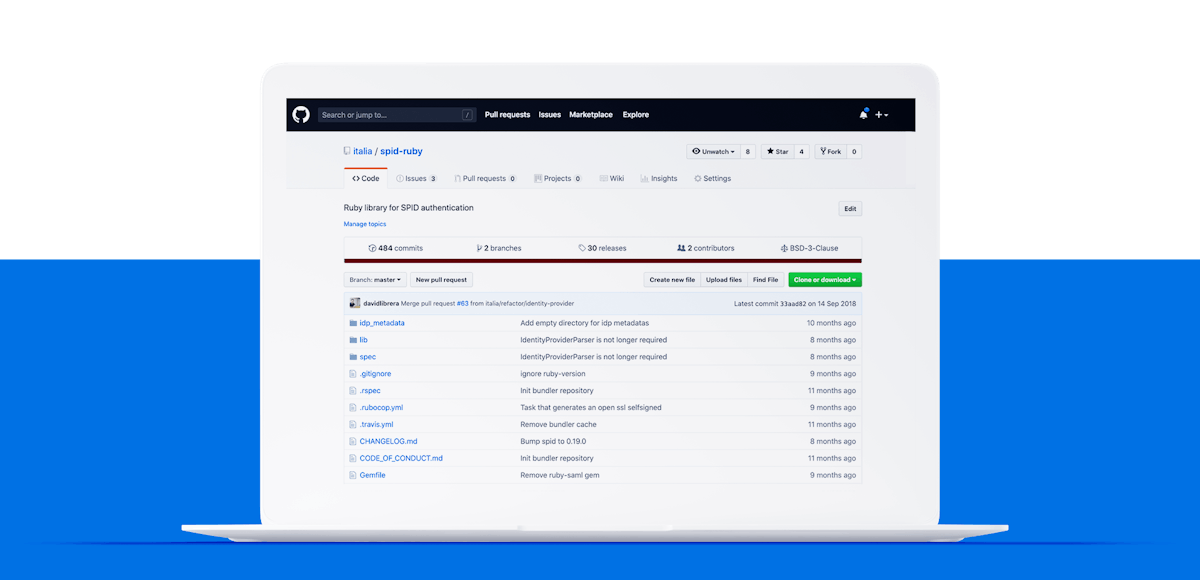The width and height of the screenshot is (1200, 580).
Task: Click the Find File button
Action: pyautogui.click(x=766, y=280)
